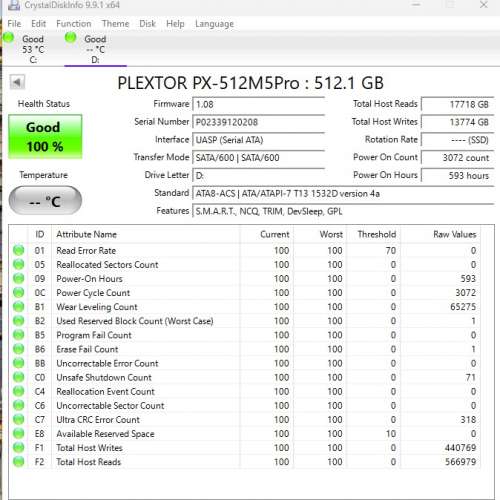
Task: Select the Read Error Rate row
Action: pyautogui.click(x=245, y=250)
